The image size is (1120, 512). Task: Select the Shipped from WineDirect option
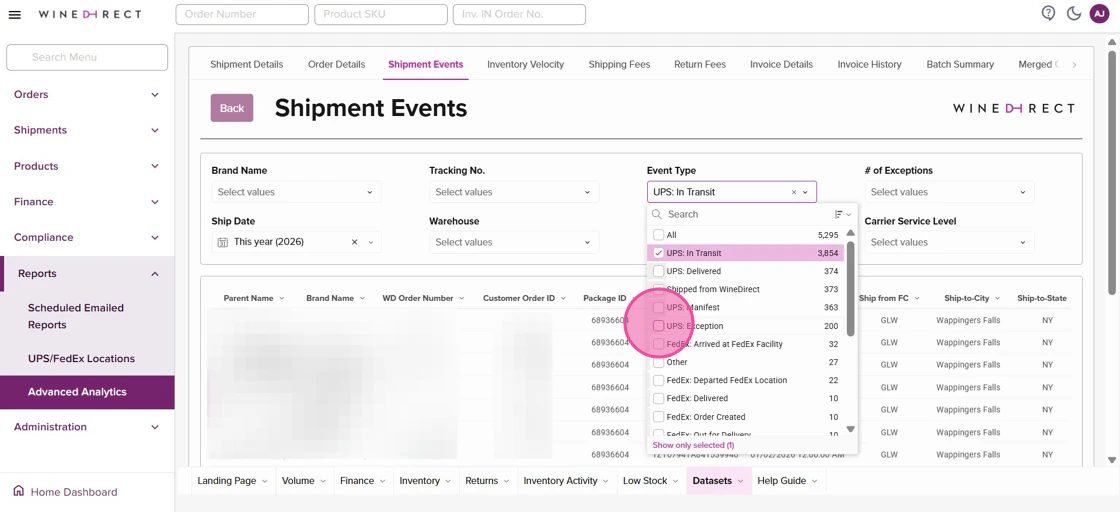coord(746,289)
